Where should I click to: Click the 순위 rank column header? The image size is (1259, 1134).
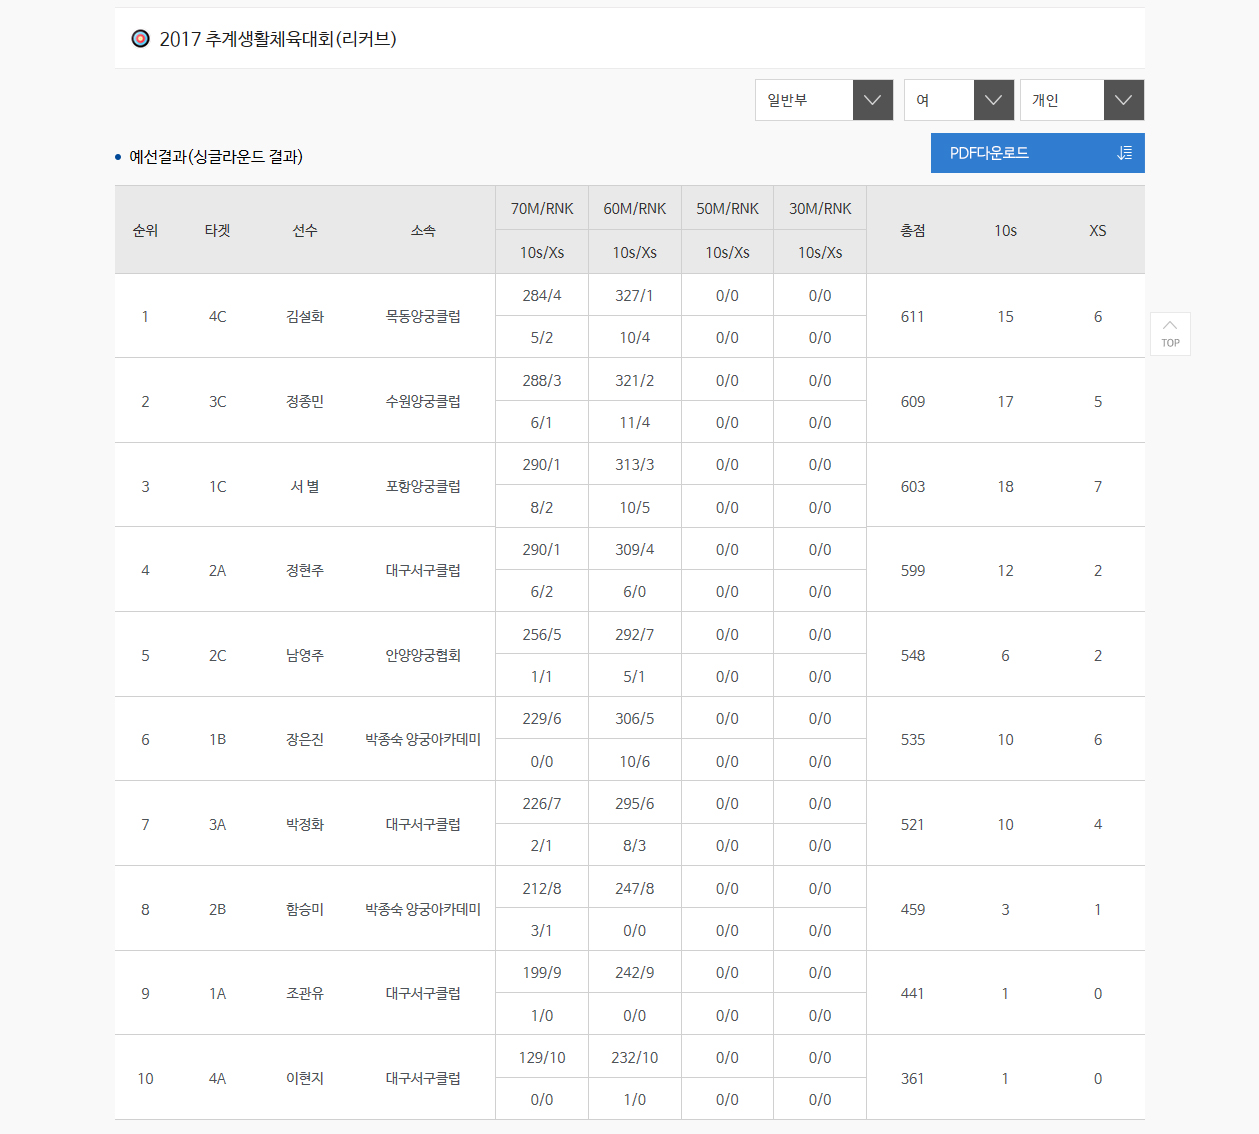(x=145, y=230)
